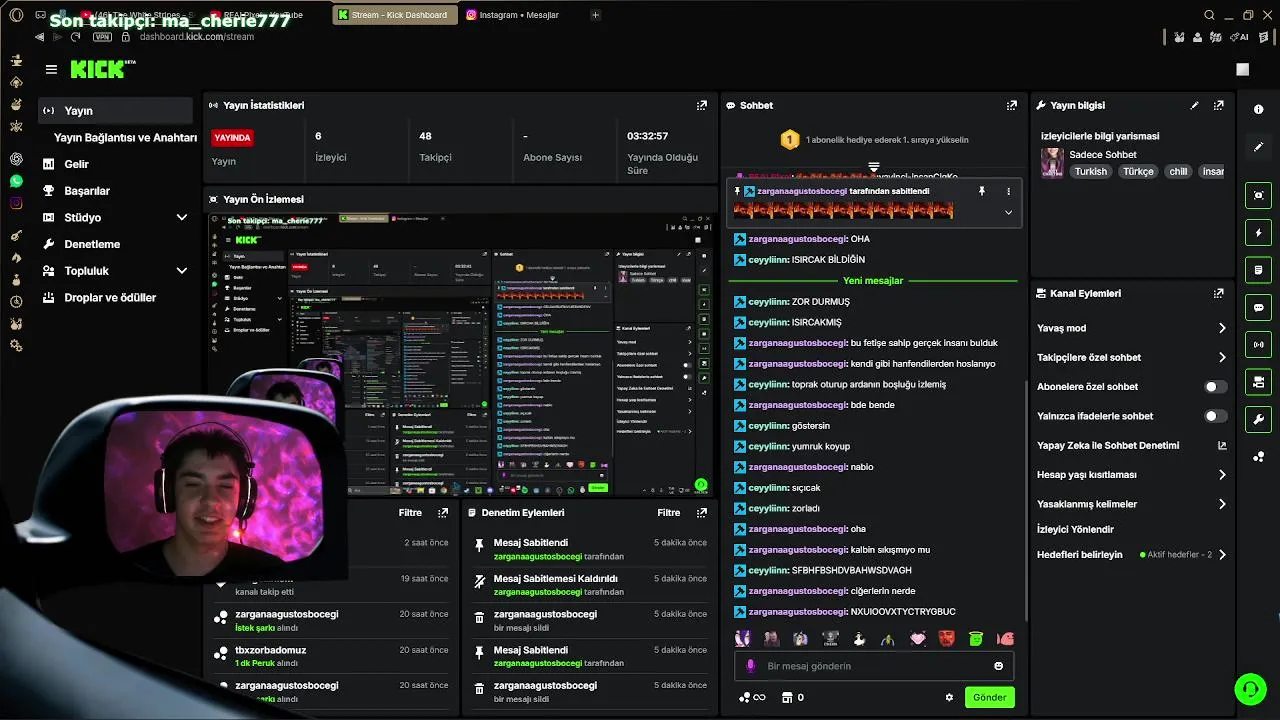Screen dimensions: 1280x720
Task: Switch to Stream - Kick Dashboard tab
Action: (394, 15)
